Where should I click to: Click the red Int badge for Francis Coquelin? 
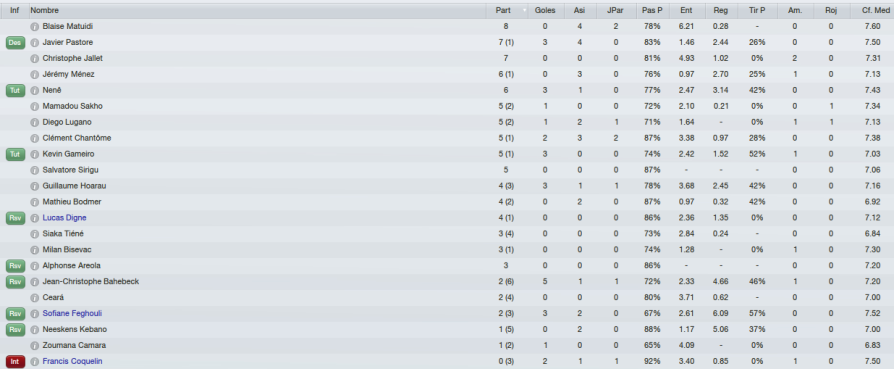[15, 362]
